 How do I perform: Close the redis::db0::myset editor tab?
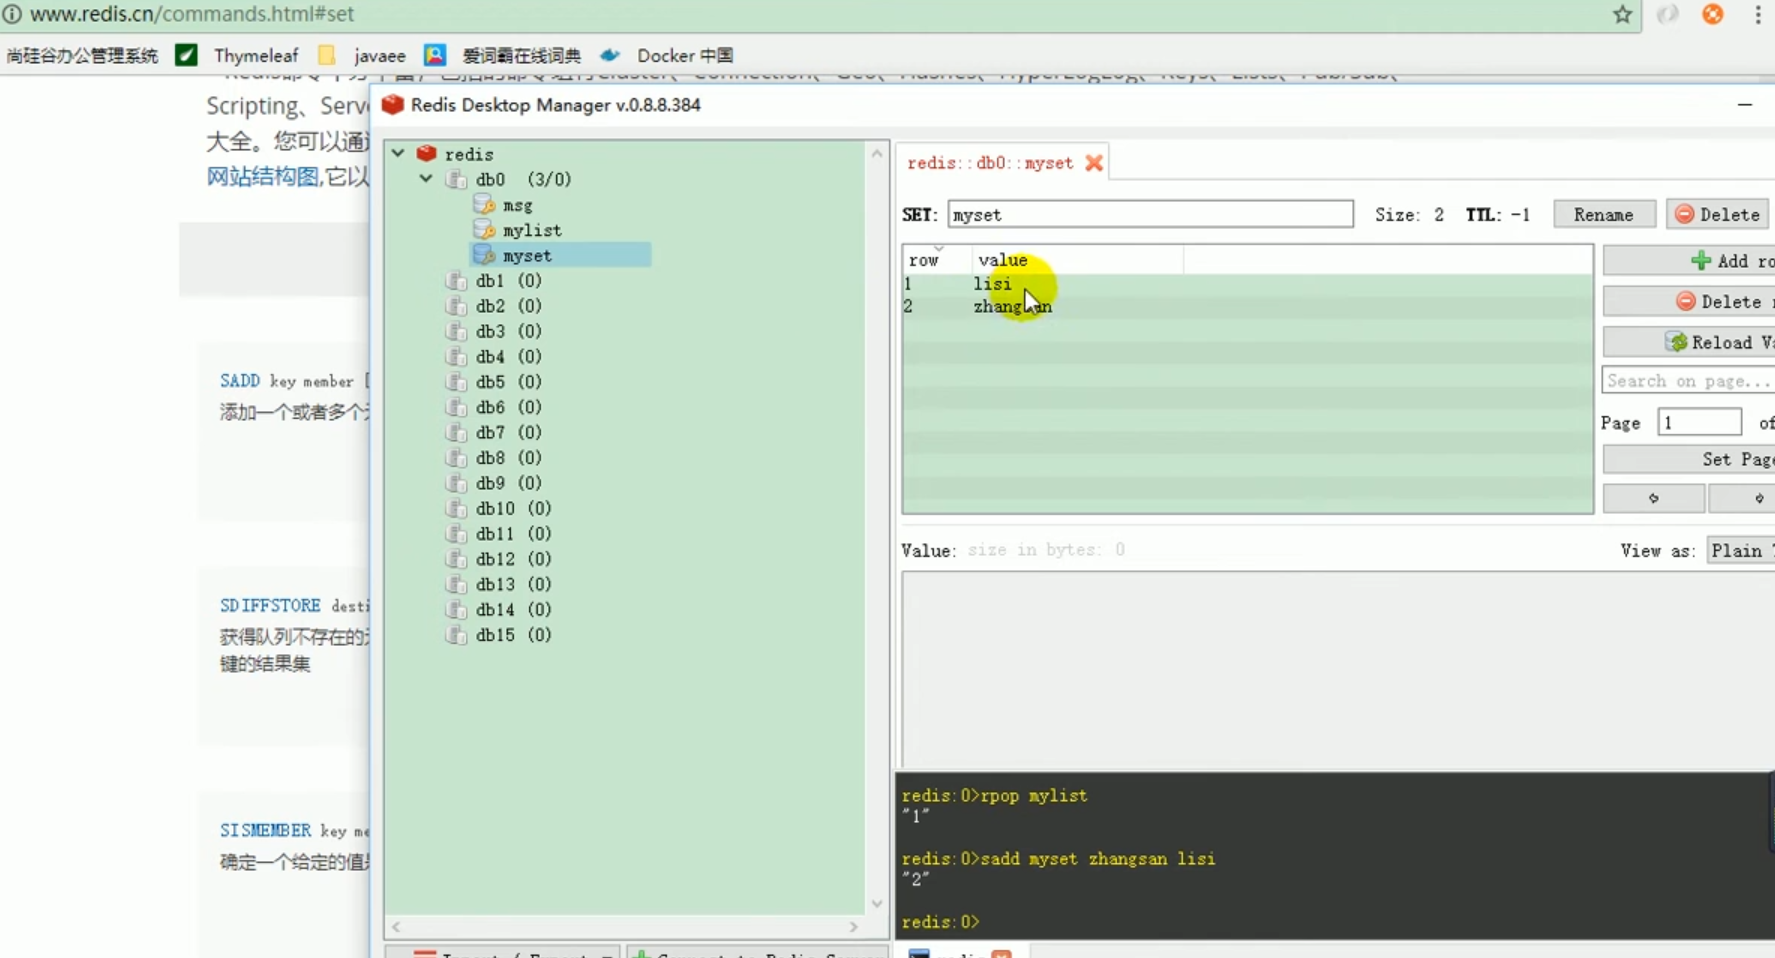[1094, 162]
